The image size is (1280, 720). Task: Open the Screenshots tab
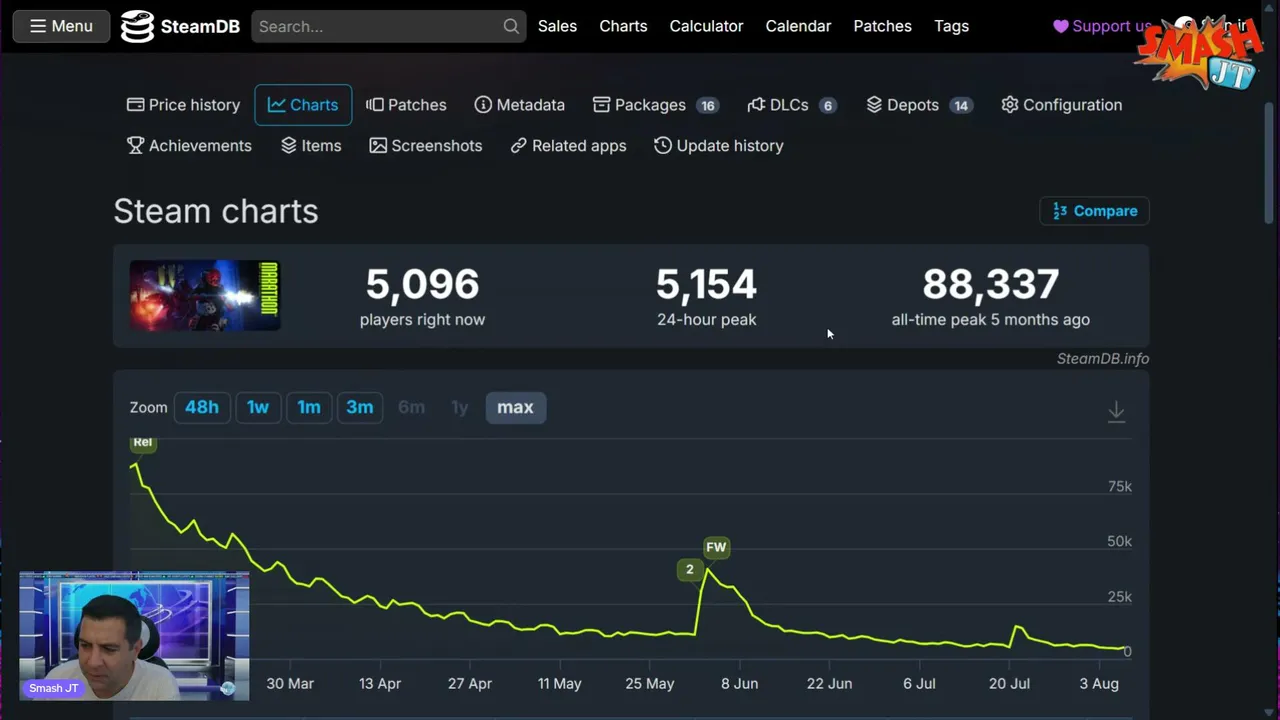point(425,146)
